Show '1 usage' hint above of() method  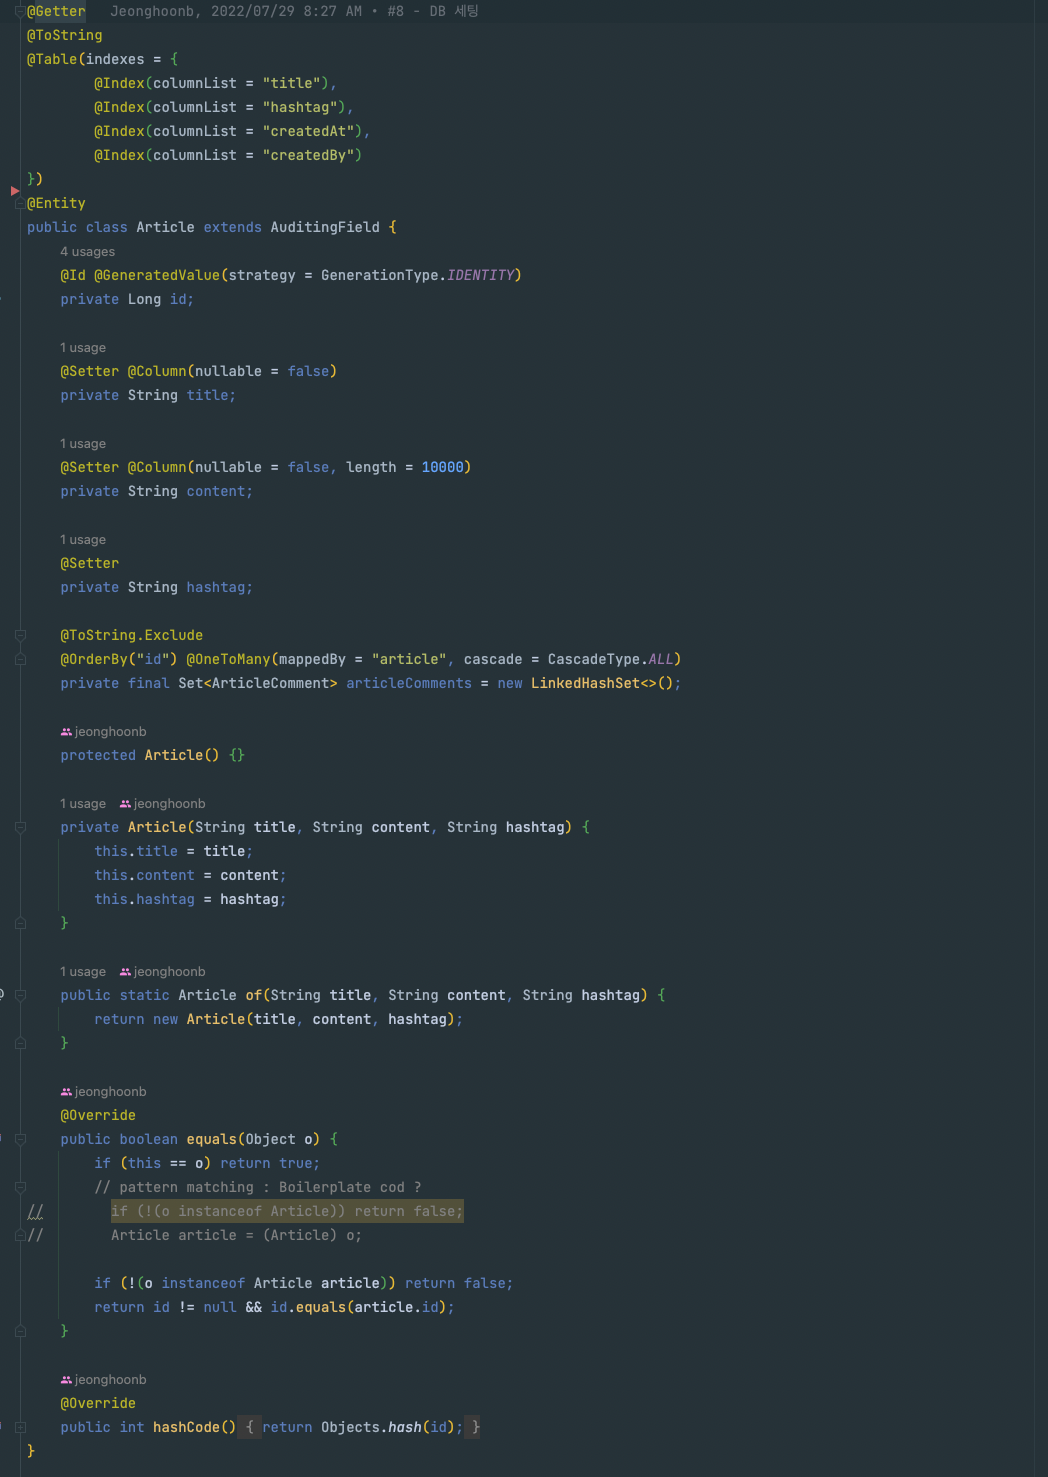pyautogui.click(x=83, y=972)
